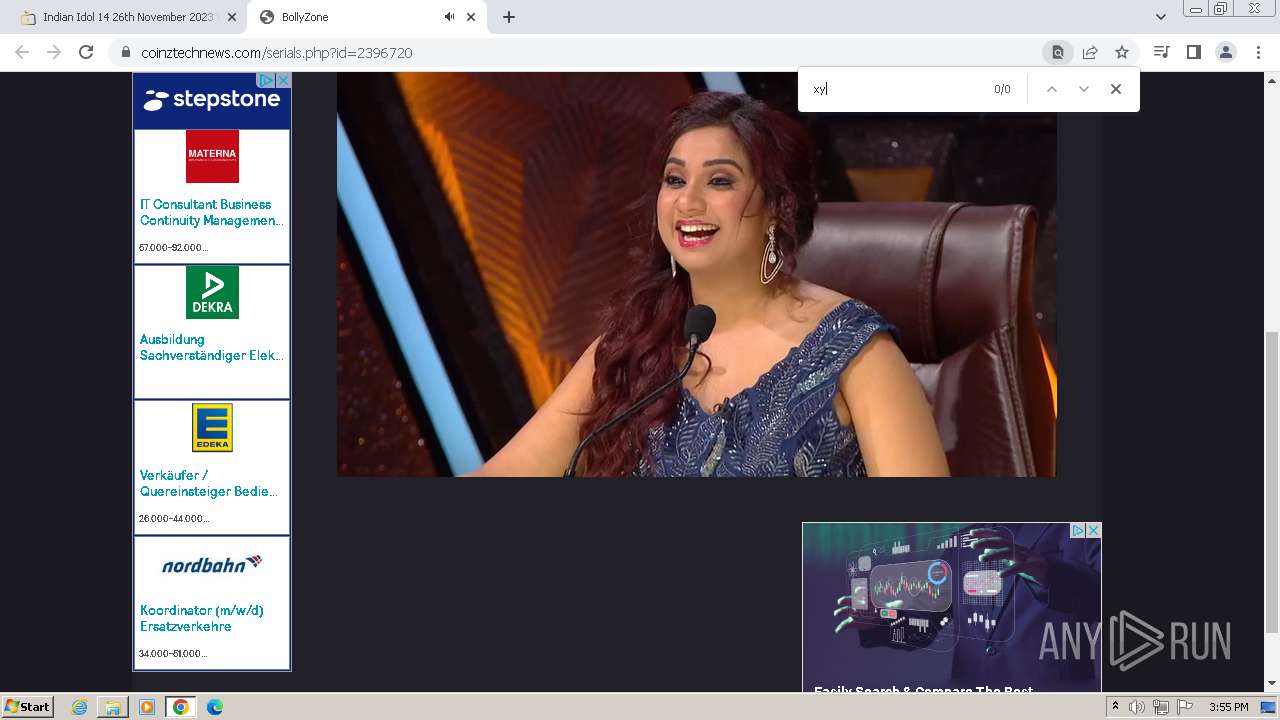Screen dimensions: 1280x720
Task: Launch Internet Explorer from taskbar
Action: [80, 707]
